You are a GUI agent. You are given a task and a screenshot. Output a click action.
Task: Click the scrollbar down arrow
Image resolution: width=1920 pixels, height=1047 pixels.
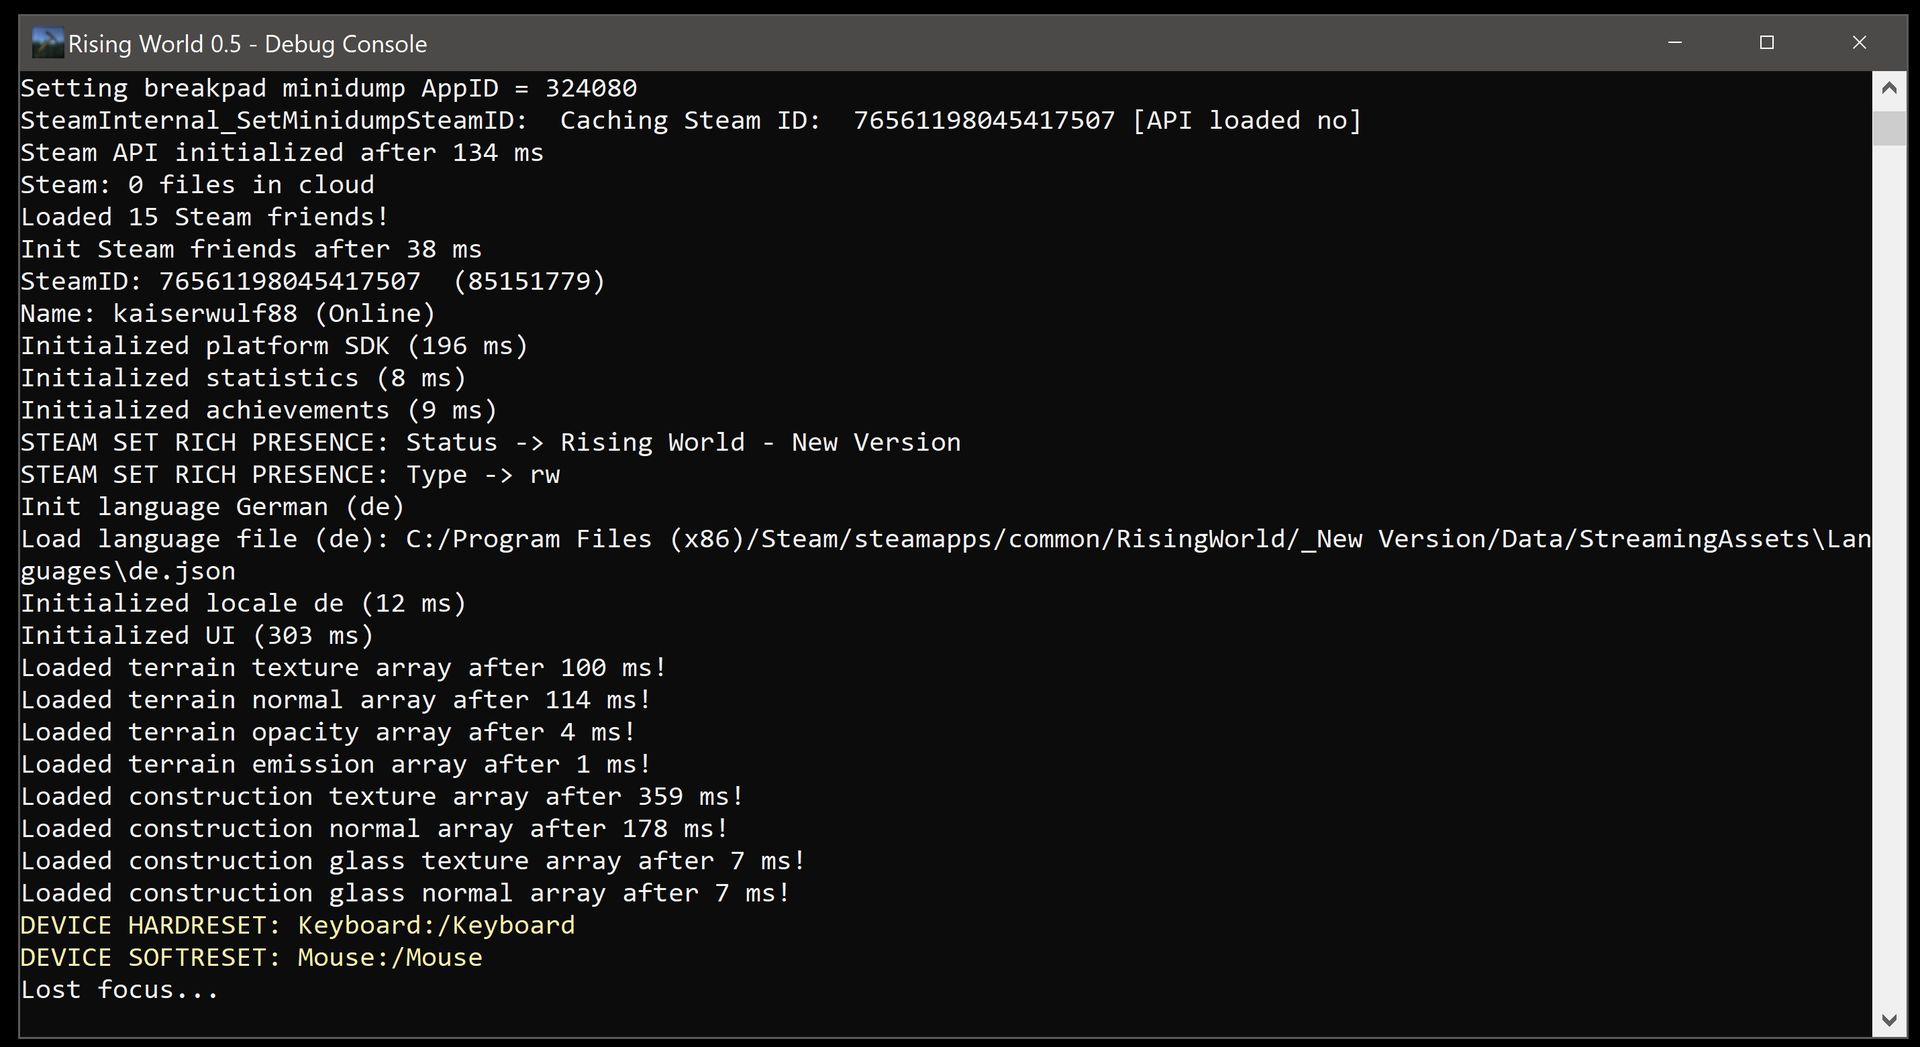pyautogui.click(x=1888, y=1020)
